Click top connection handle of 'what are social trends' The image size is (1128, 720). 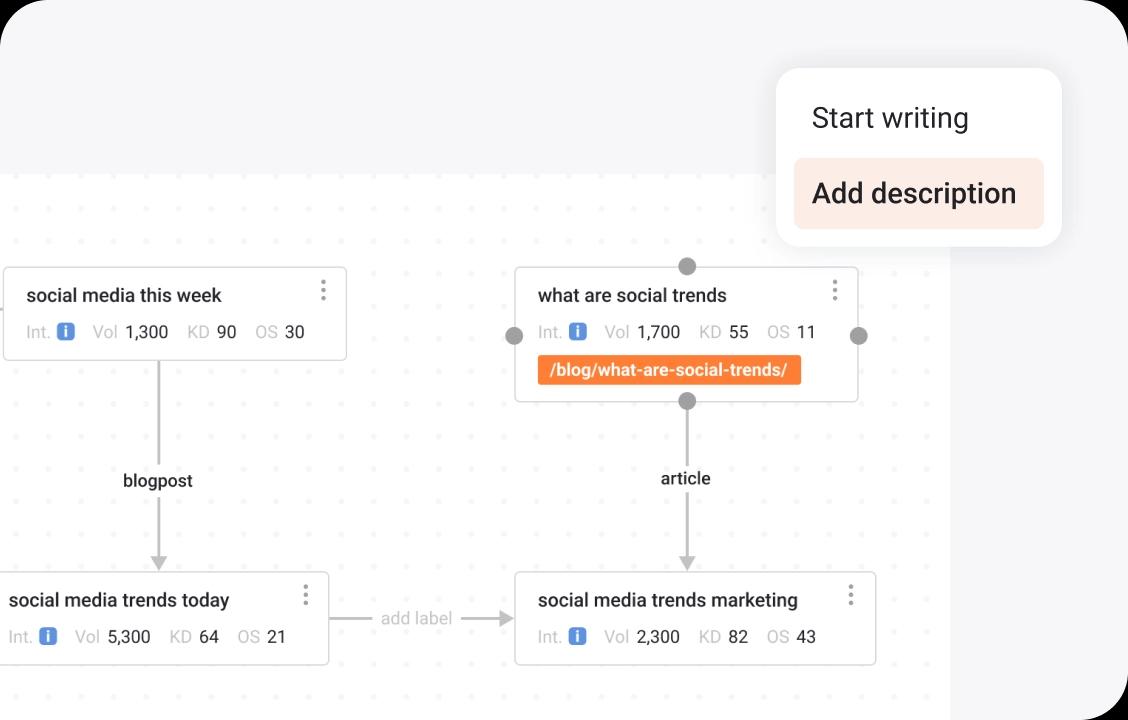pyautogui.click(x=687, y=266)
